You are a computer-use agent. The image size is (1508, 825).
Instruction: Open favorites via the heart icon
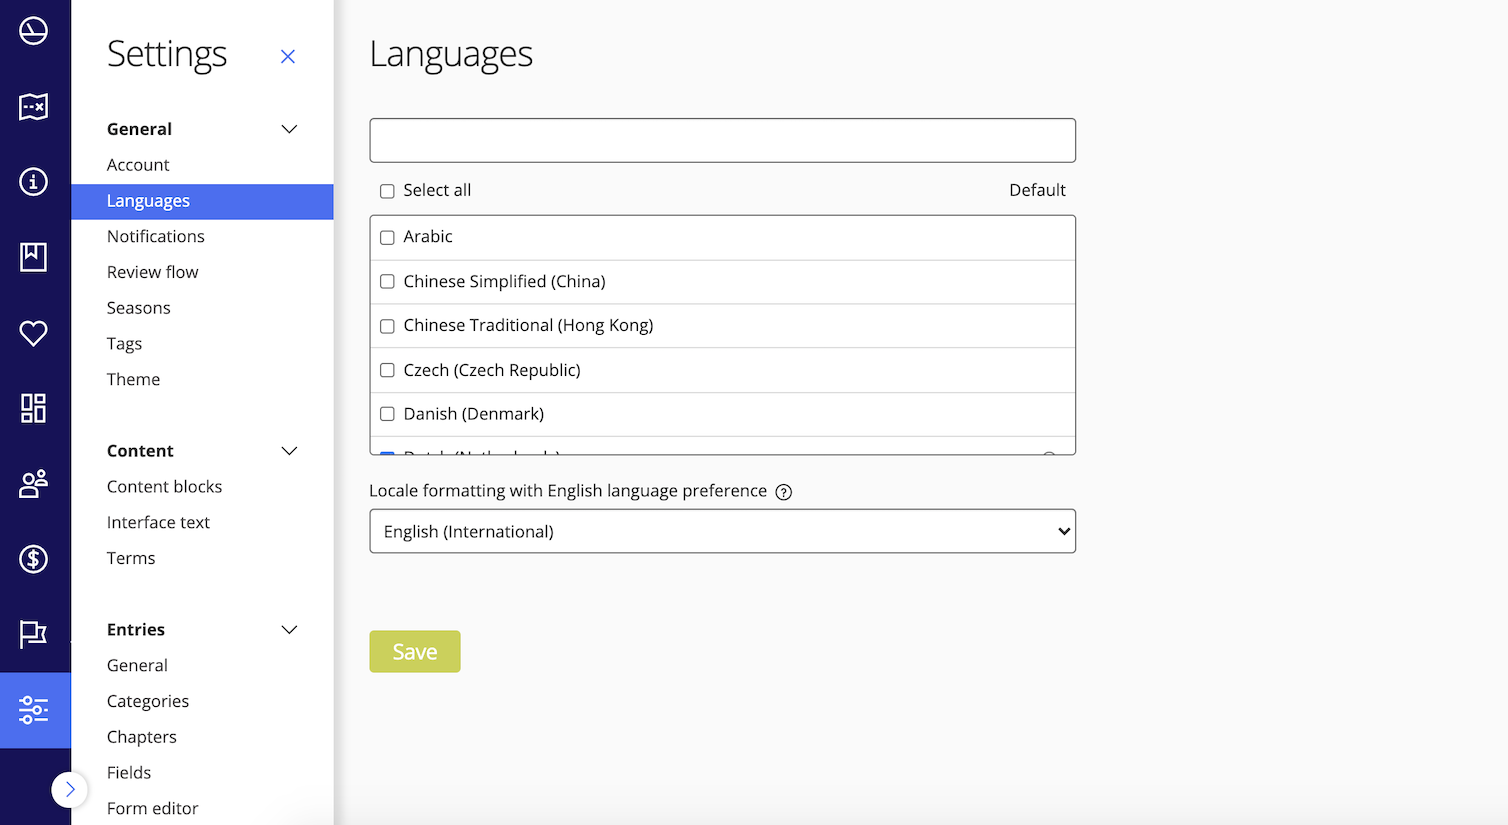point(33,333)
